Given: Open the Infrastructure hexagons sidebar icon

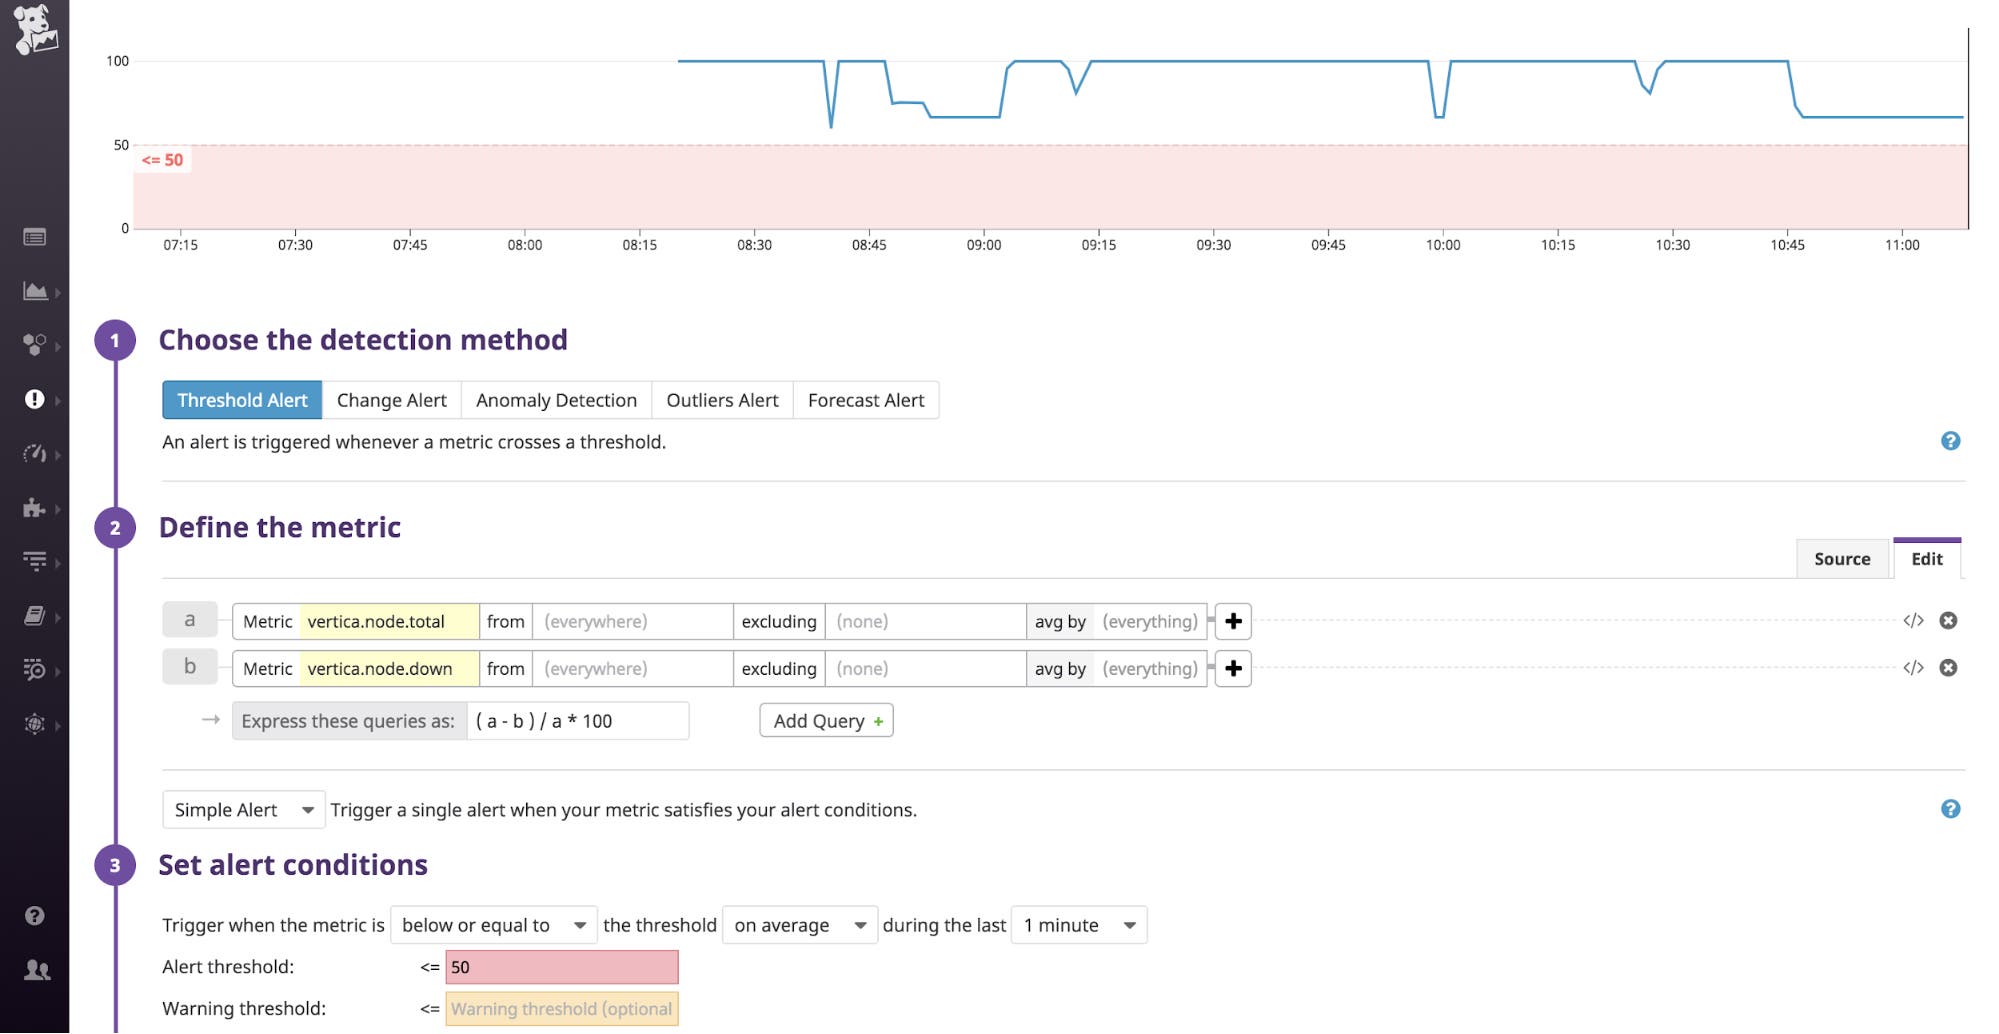Looking at the screenshot, I should click(33, 346).
